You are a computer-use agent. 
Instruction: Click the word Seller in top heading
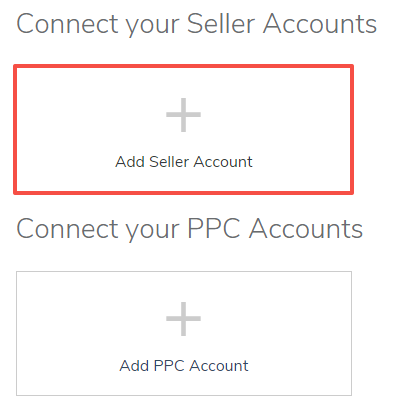(221, 24)
